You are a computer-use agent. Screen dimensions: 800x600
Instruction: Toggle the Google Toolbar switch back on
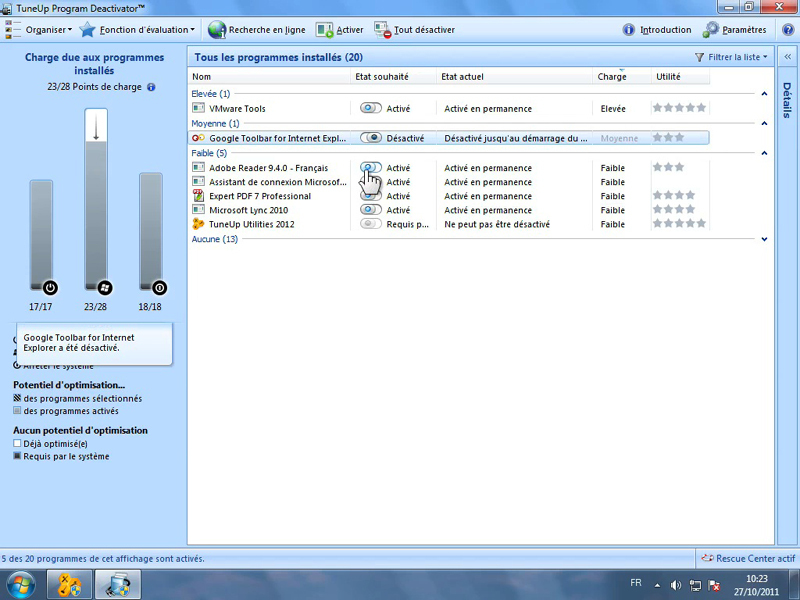point(370,138)
